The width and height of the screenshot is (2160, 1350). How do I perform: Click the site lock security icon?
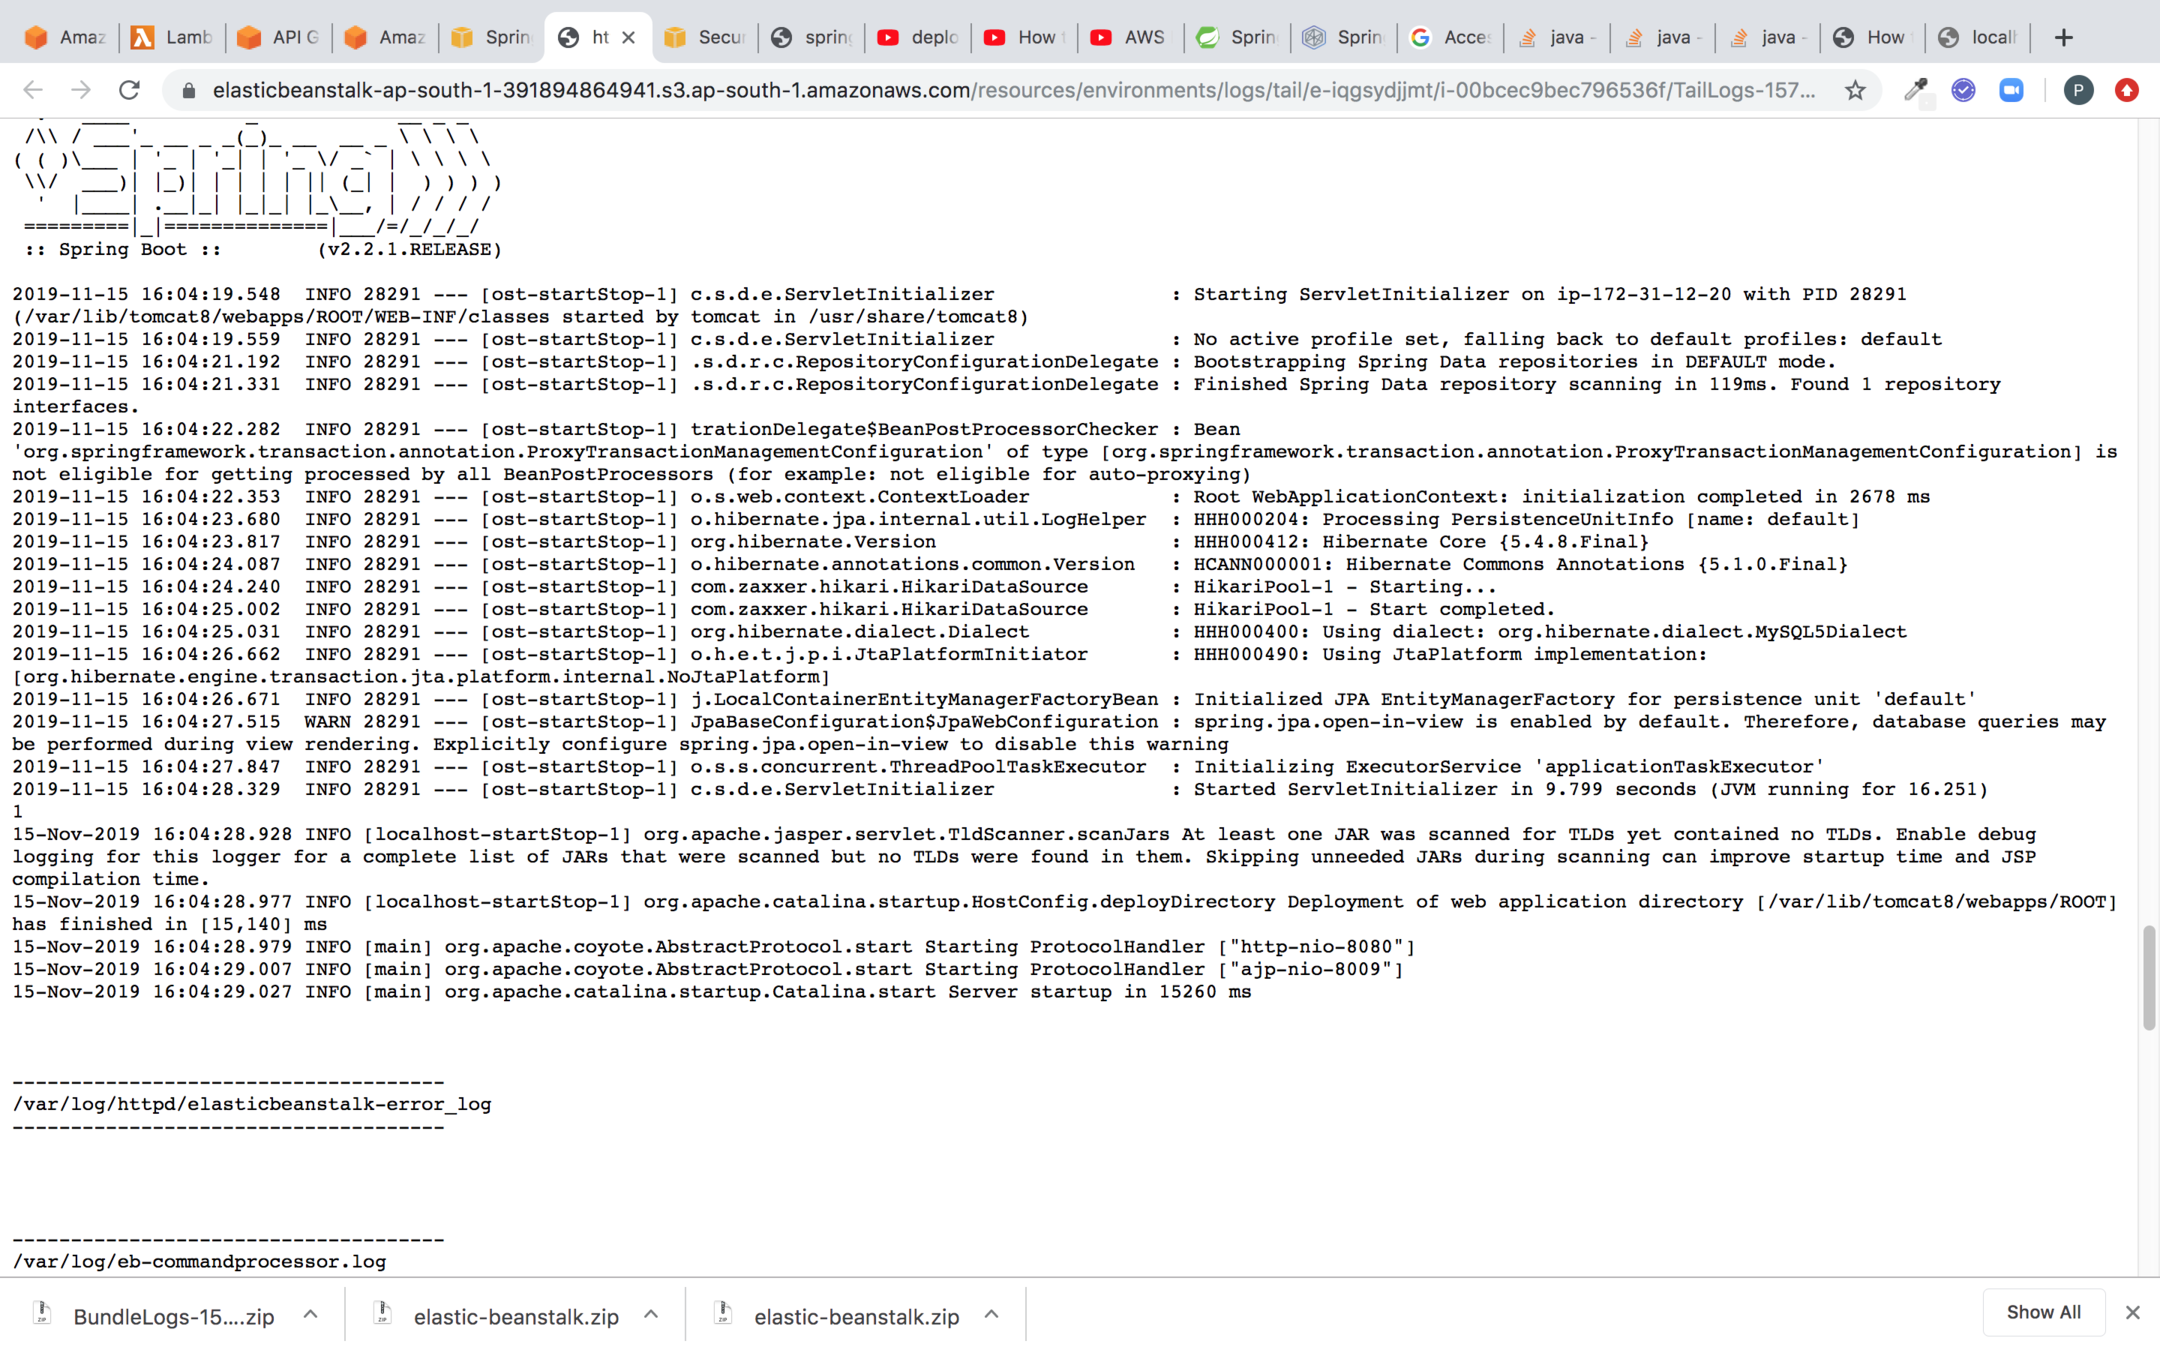(x=189, y=90)
